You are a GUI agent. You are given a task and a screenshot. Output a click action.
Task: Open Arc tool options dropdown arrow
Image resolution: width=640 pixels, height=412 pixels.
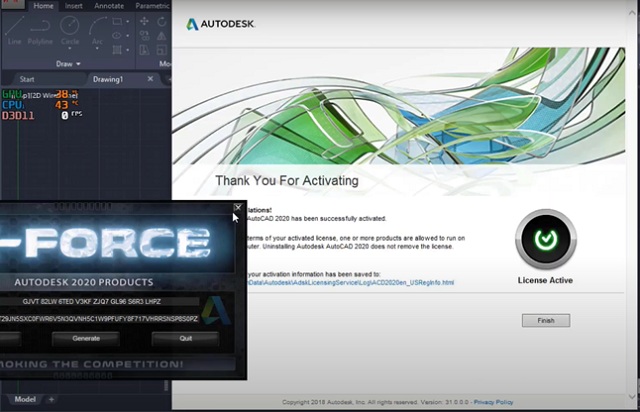(97, 49)
